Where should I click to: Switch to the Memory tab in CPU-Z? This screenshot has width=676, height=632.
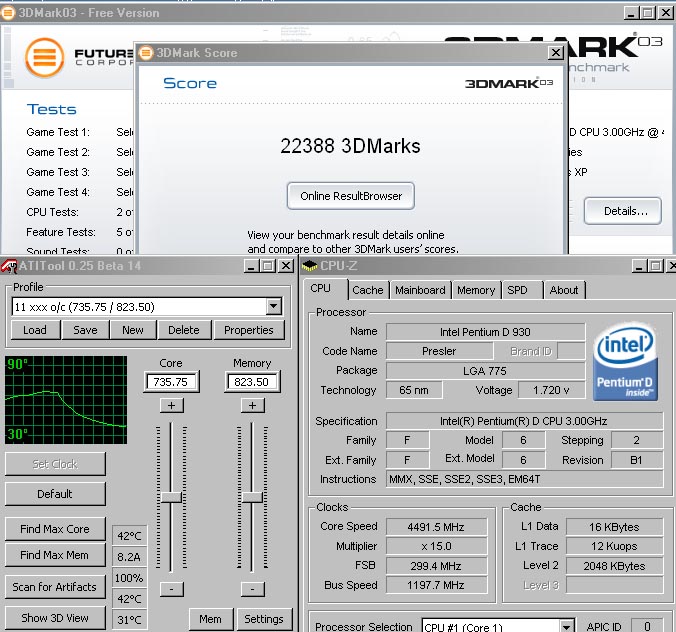pyautogui.click(x=476, y=290)
